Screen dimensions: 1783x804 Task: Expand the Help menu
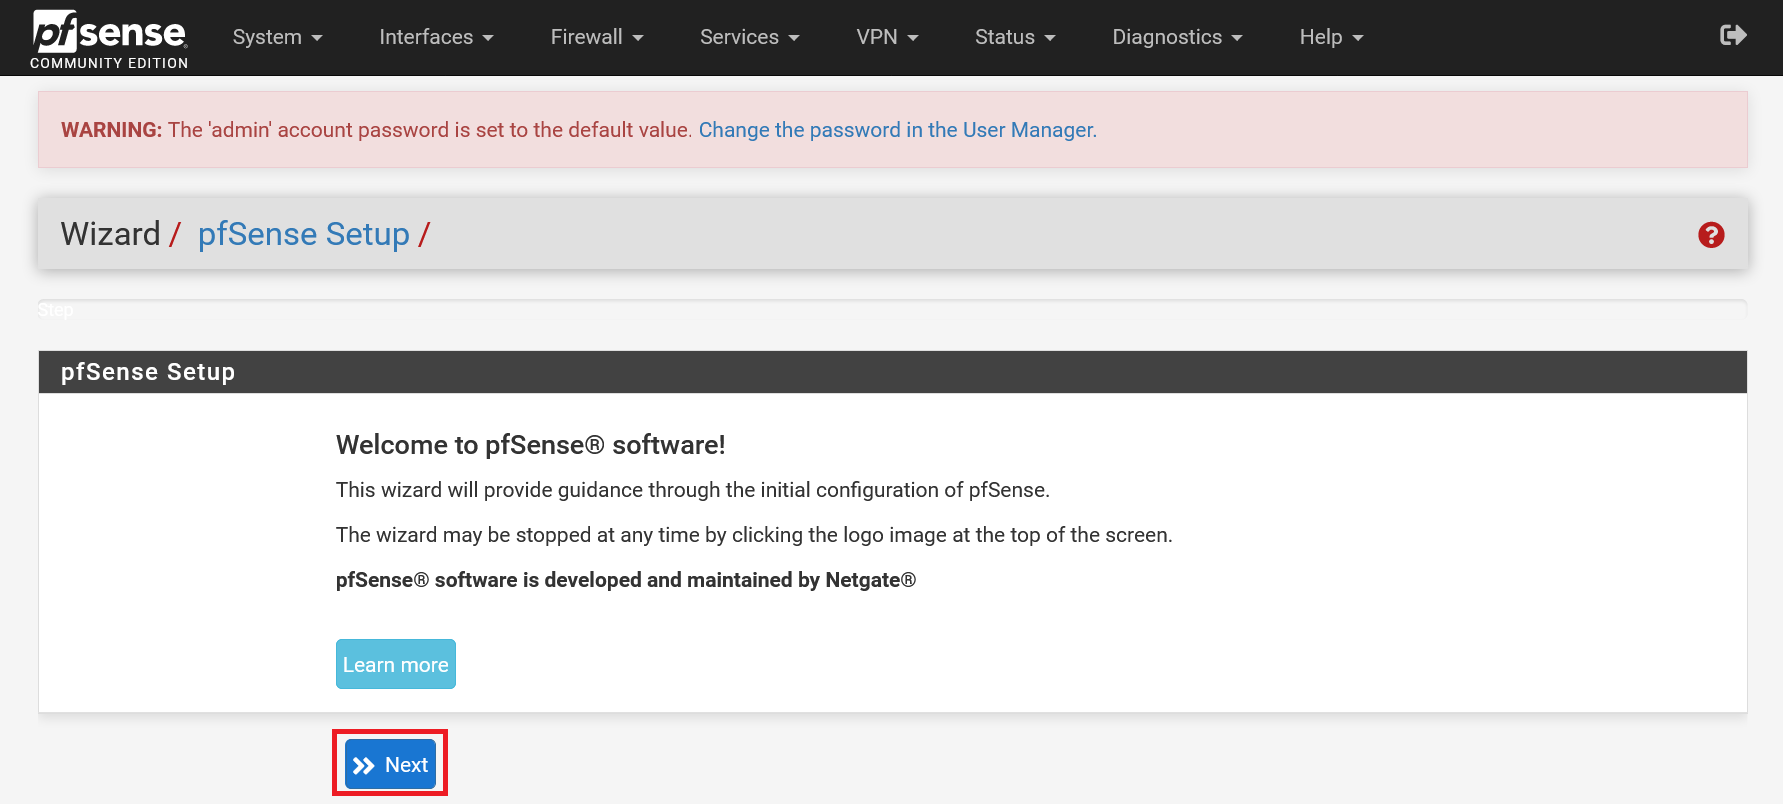[1331, 37]
